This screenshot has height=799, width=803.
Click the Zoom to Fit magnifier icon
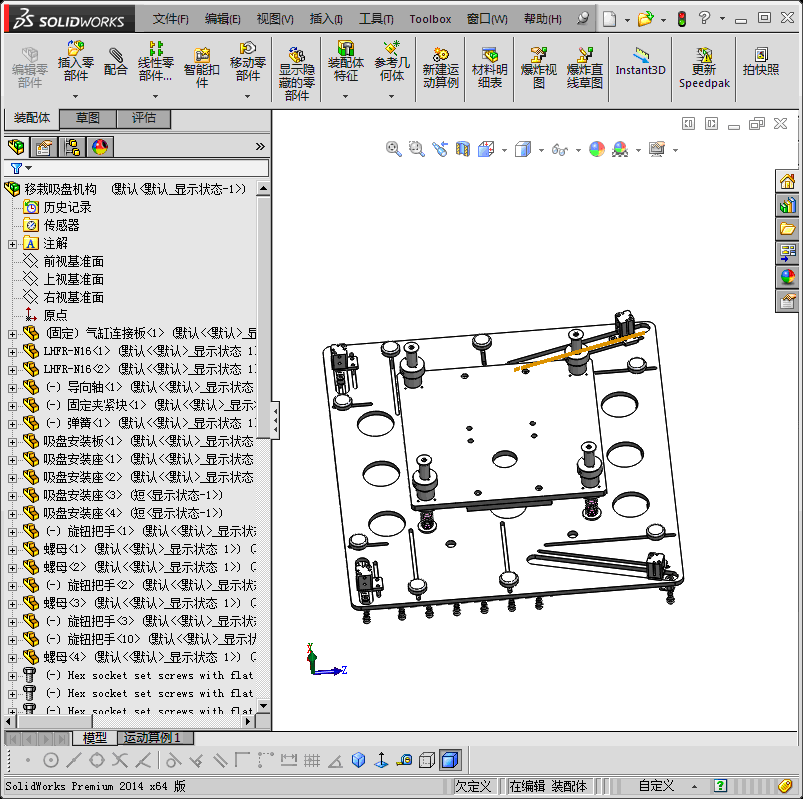[x=394, y=149]
